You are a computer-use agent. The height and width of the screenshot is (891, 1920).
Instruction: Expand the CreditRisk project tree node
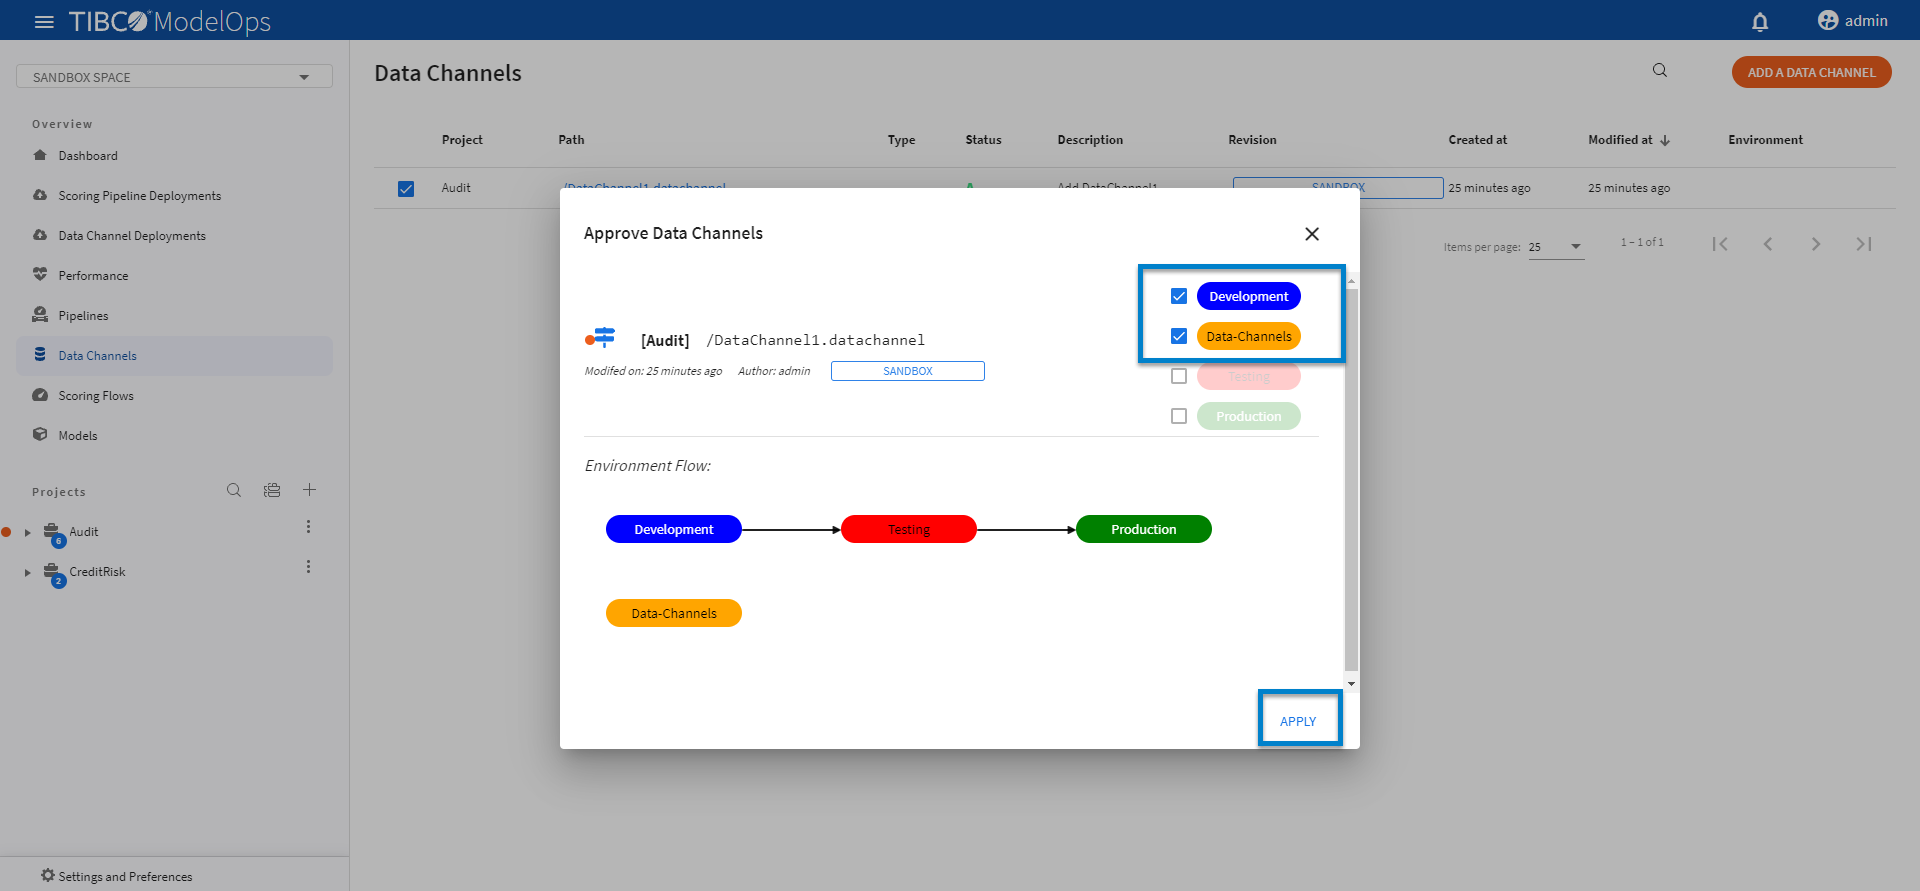28,572
